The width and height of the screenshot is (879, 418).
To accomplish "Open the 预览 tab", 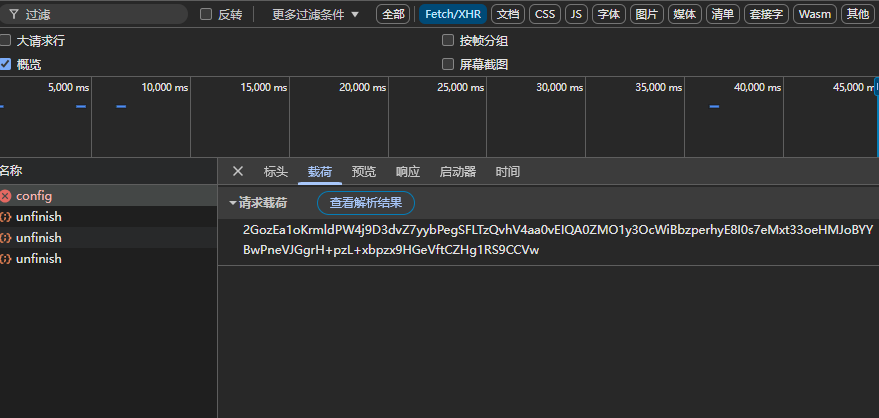I will click(x=364, y=171).
